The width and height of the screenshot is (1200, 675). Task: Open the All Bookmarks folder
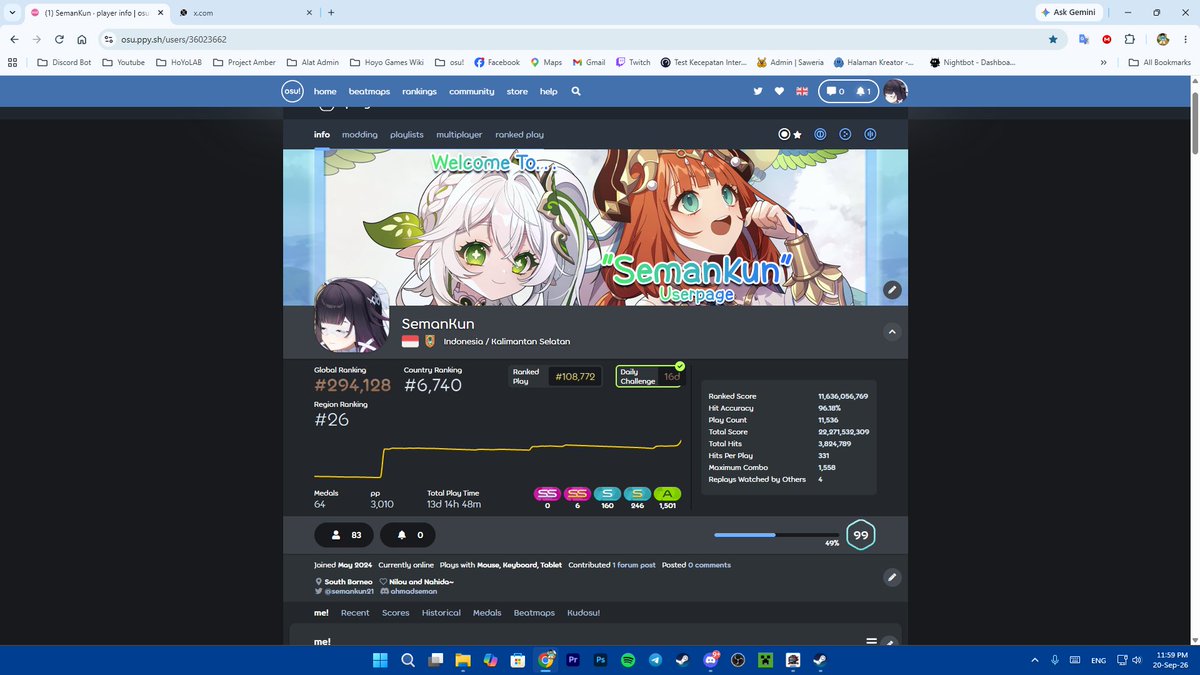(x=1159, y=62)
